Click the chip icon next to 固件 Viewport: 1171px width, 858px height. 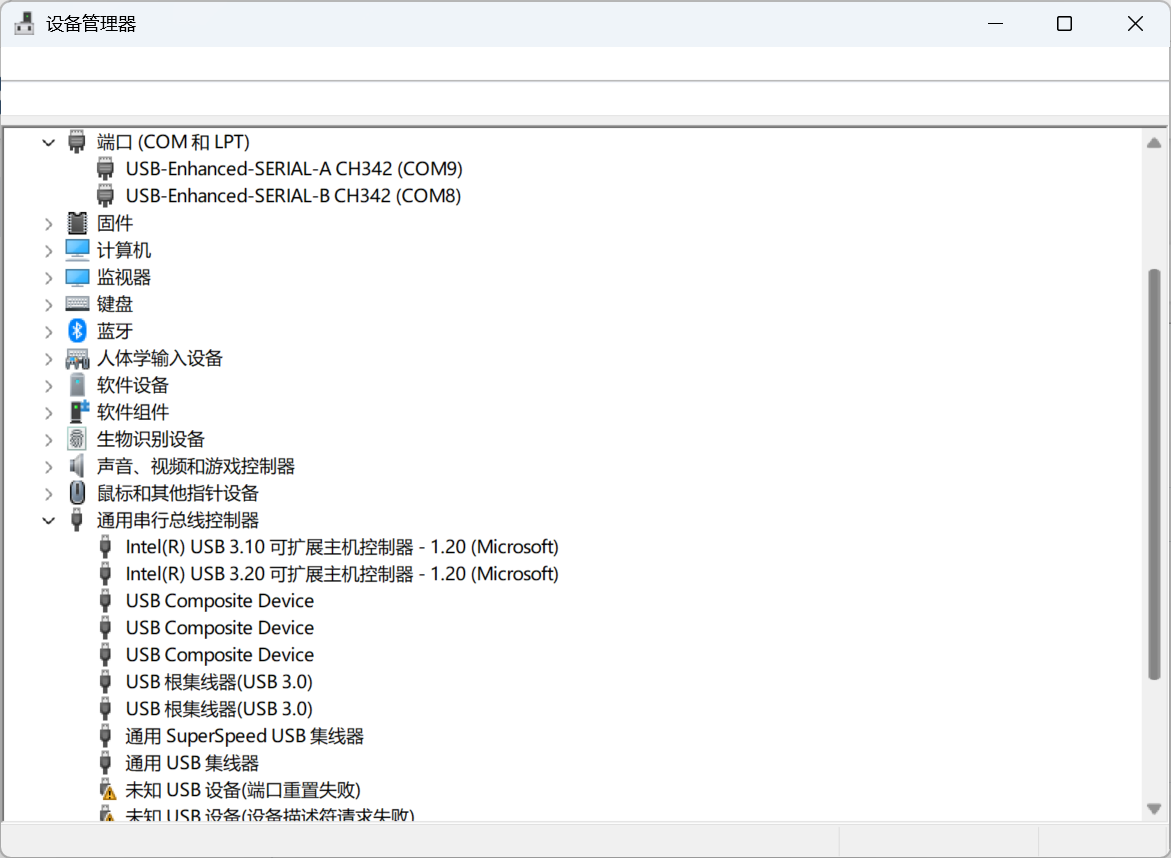click(77, 223)
